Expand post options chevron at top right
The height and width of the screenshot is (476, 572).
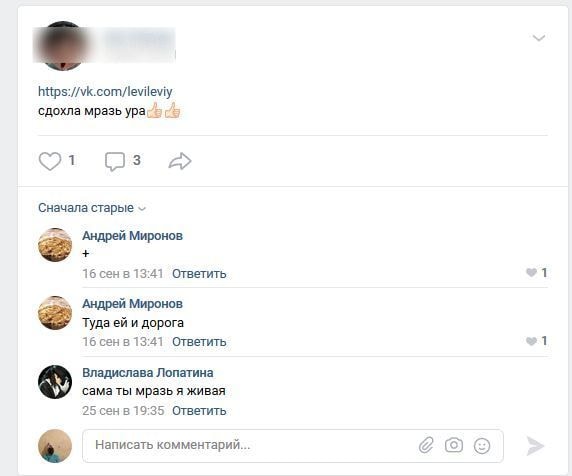point(539,38)
